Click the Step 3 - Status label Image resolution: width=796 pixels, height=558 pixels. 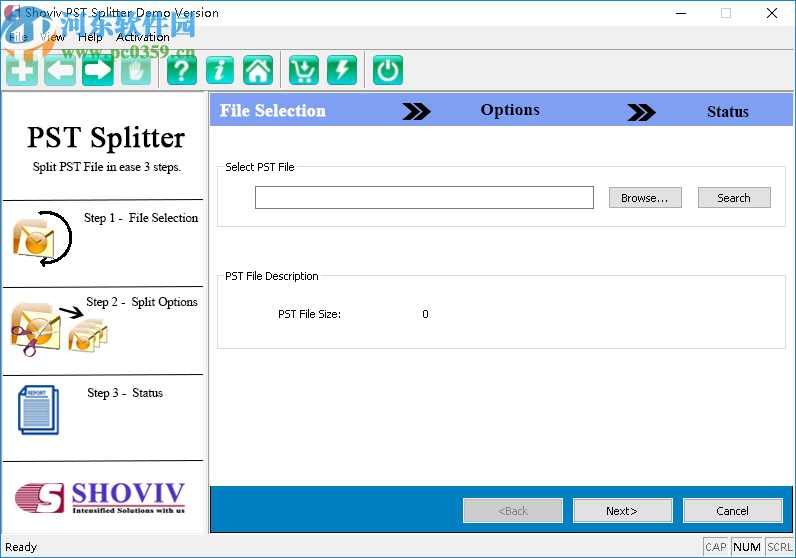click(125, 393)
